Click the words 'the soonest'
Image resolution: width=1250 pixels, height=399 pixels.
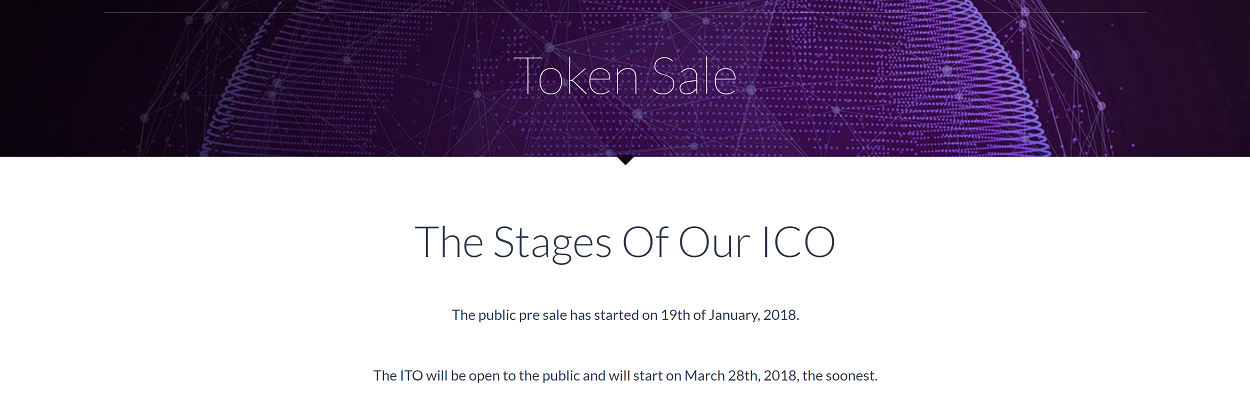point(840,376)
